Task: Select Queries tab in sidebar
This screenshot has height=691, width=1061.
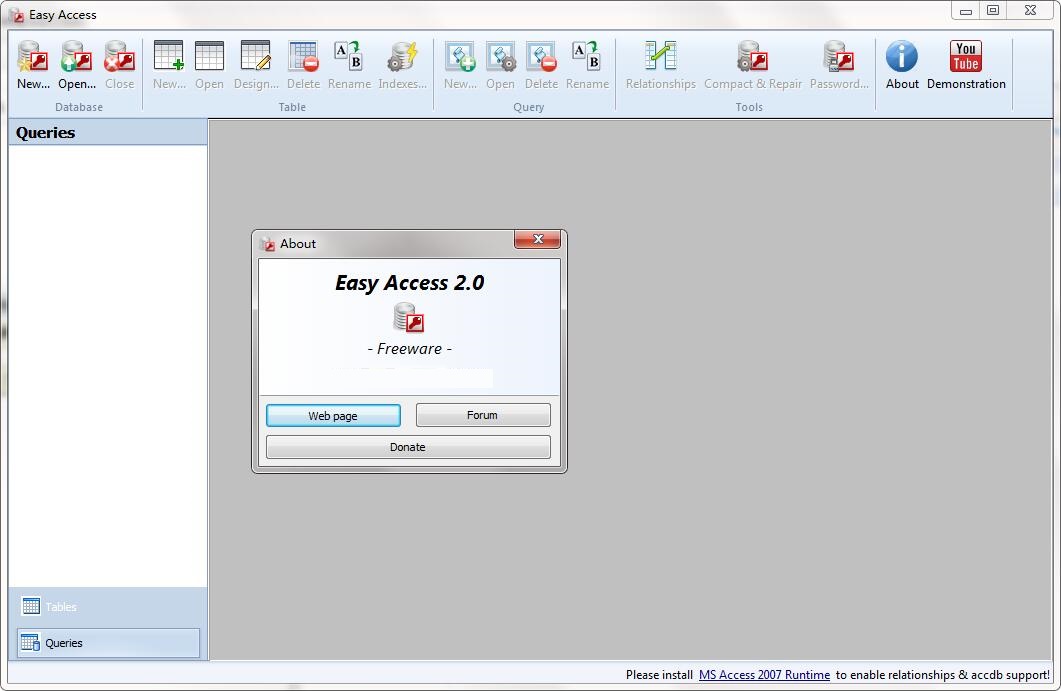Action: tap(108, 643)
